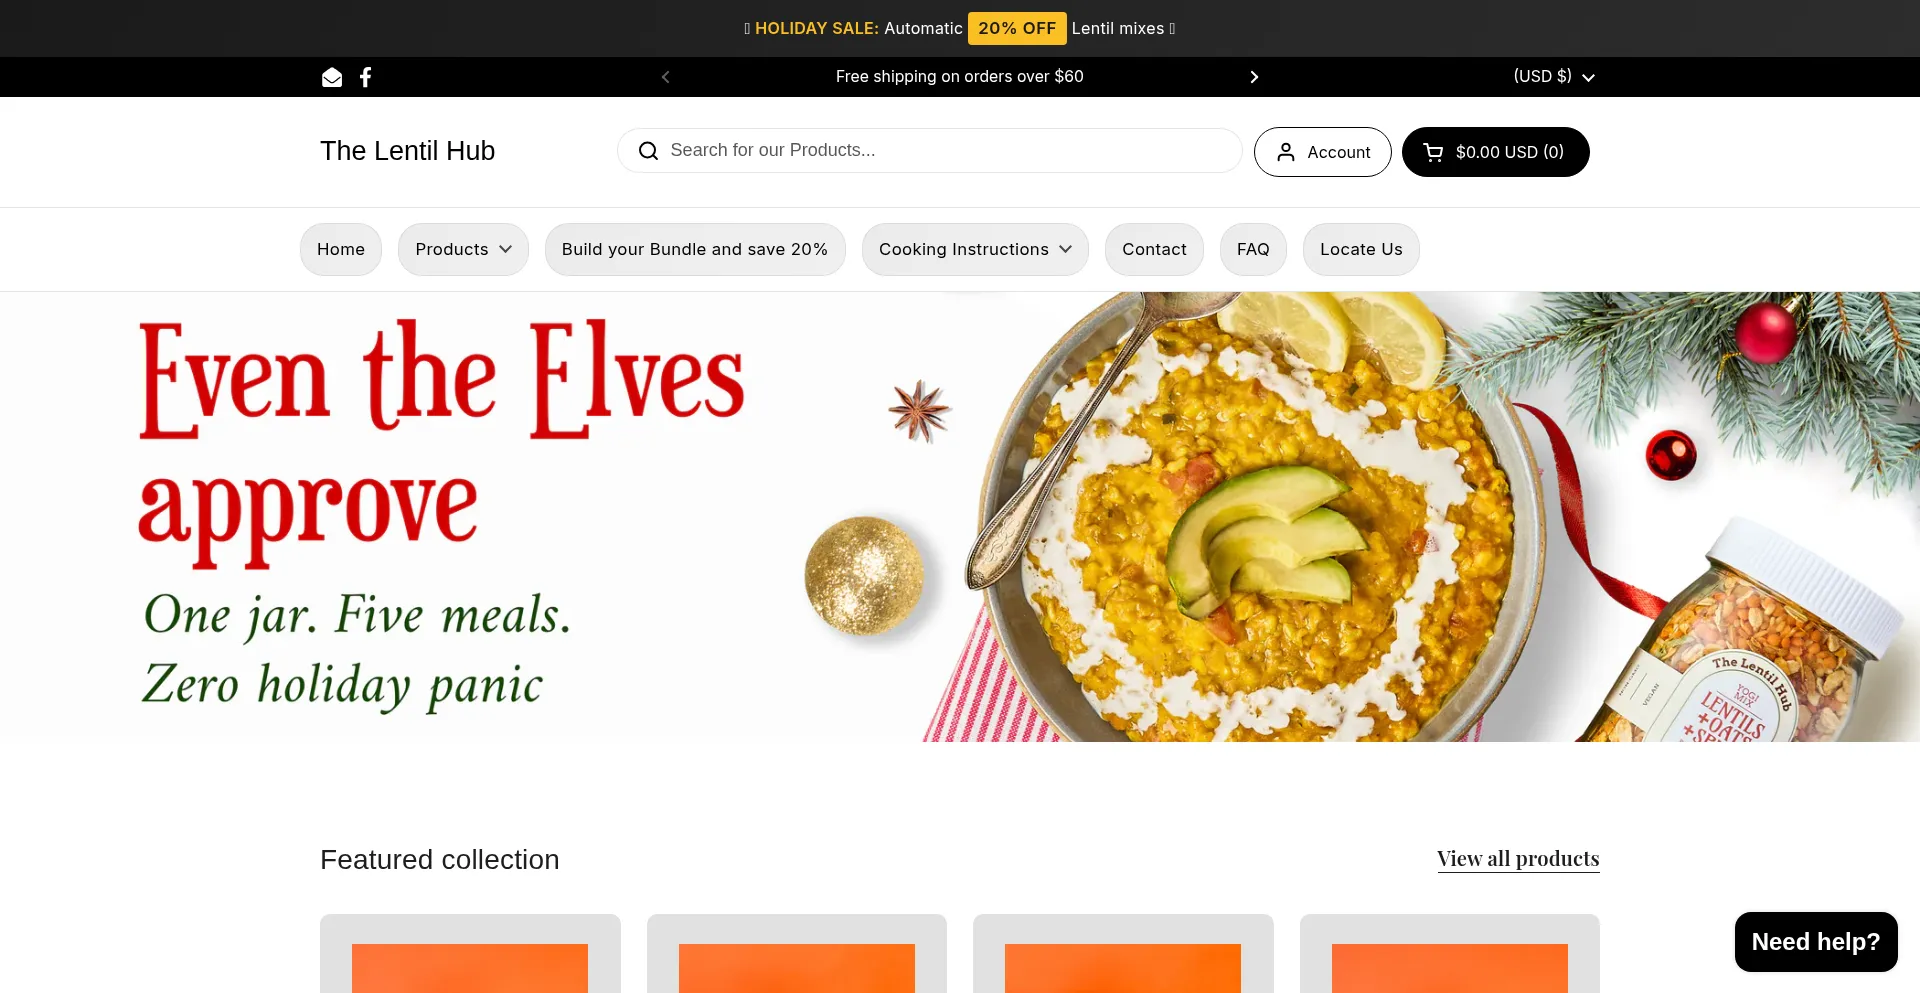
Task: Go to the Home menu item
Action: click(341, 249)
